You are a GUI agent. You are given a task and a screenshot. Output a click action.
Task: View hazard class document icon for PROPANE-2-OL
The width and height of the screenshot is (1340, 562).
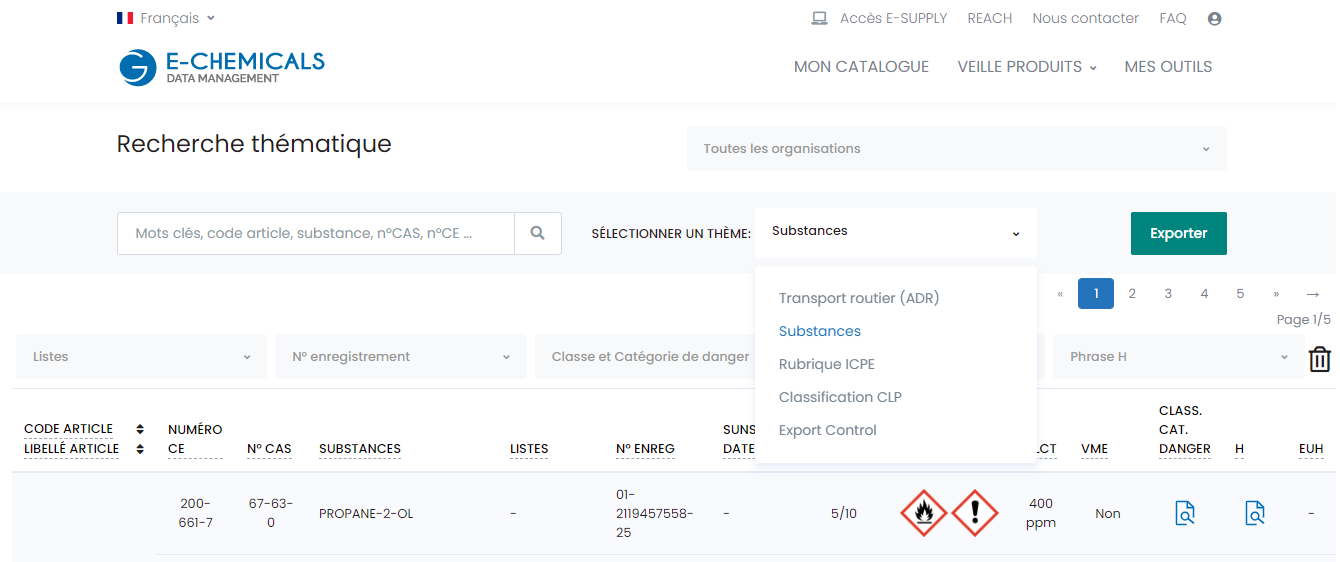click(x=1185, y=513)
